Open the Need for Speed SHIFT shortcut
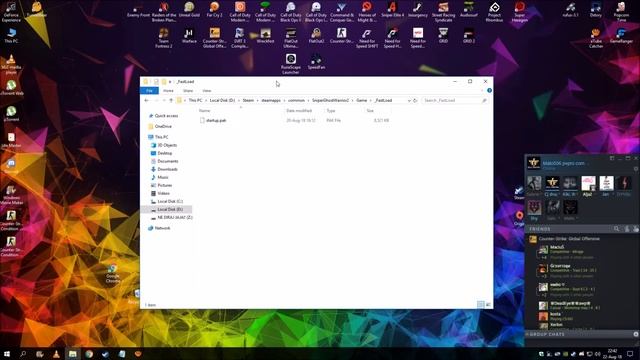The width and height of the screenshot is (640, 360). point(367,38)
